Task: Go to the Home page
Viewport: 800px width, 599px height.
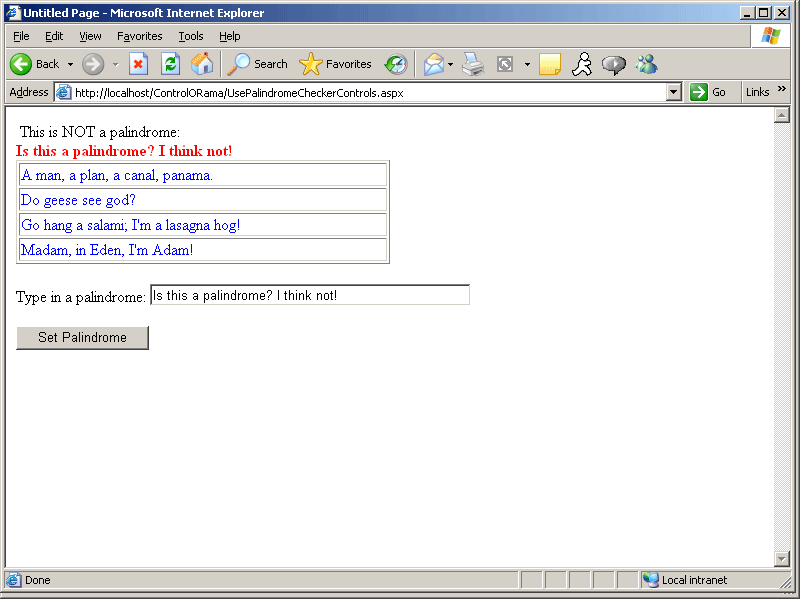Action: (x=201, y=64)
